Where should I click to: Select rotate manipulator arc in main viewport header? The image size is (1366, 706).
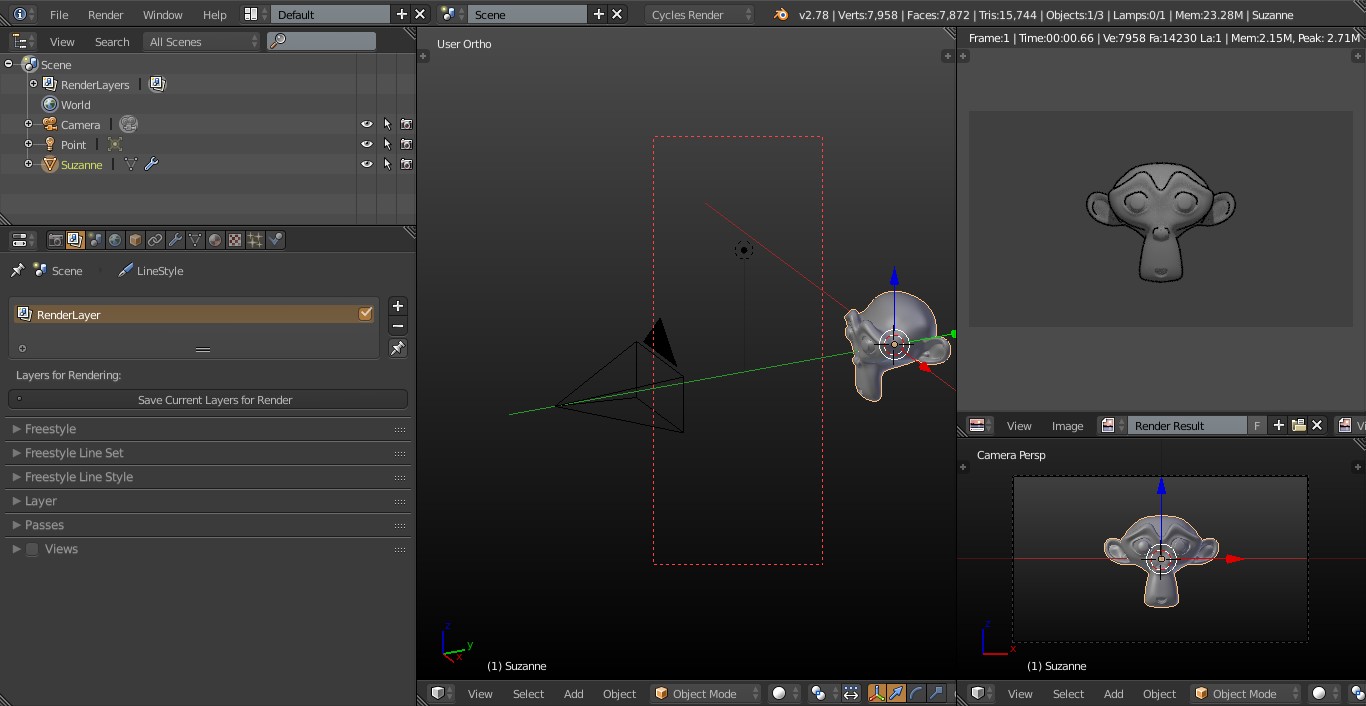[916, 693]
